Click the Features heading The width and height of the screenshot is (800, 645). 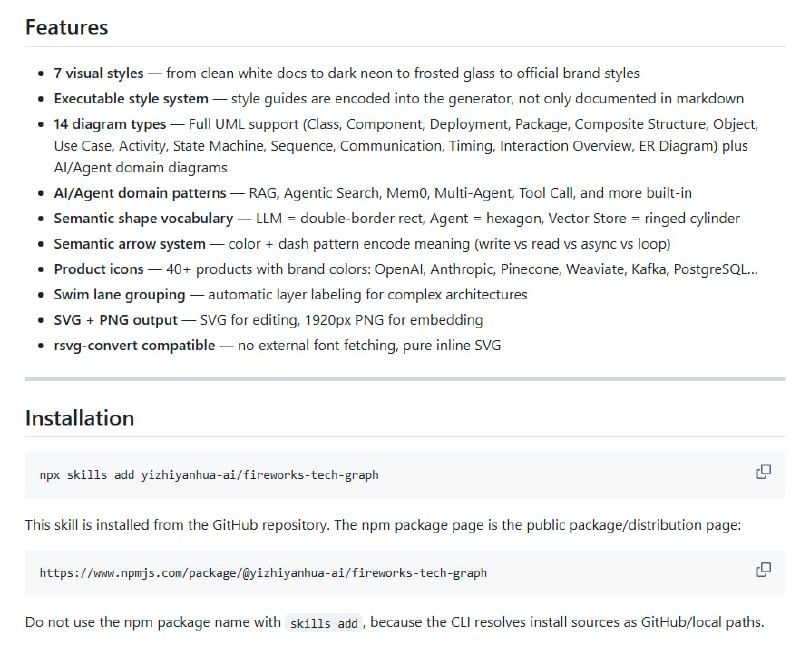pos(66,27)
